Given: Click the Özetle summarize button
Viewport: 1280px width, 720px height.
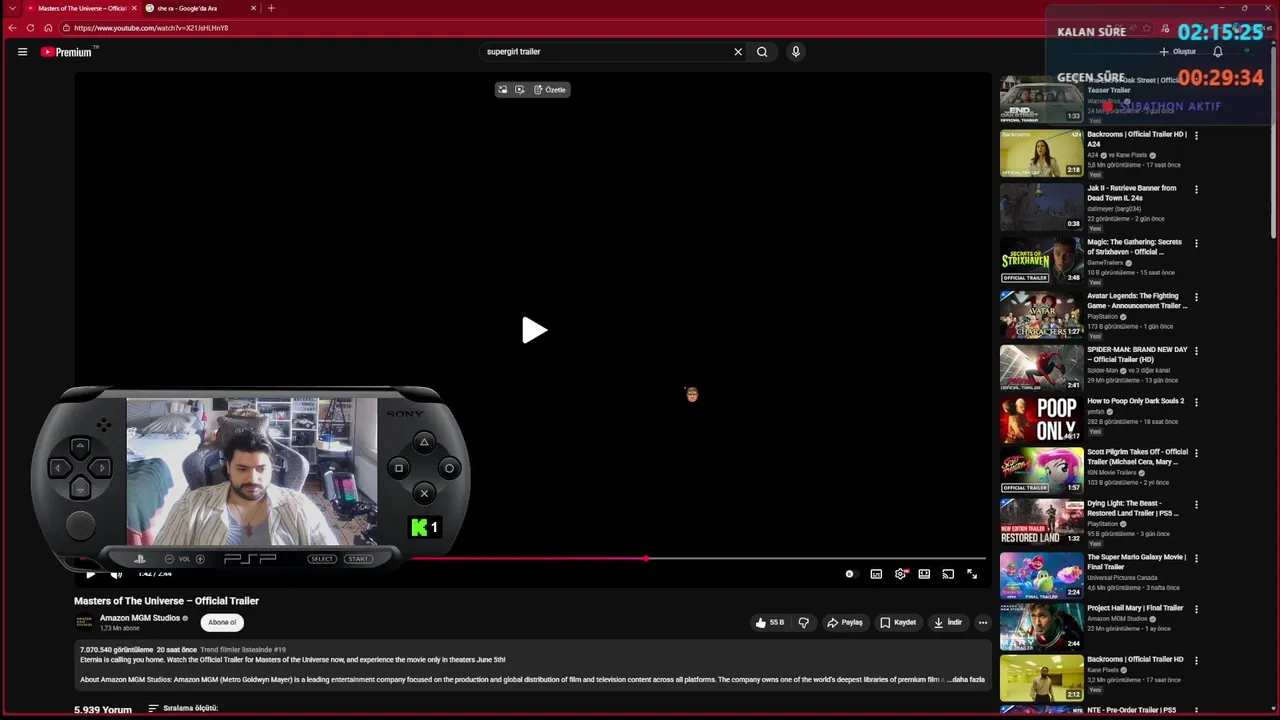Looking at the screenshot, I should [x=550, y=90].
